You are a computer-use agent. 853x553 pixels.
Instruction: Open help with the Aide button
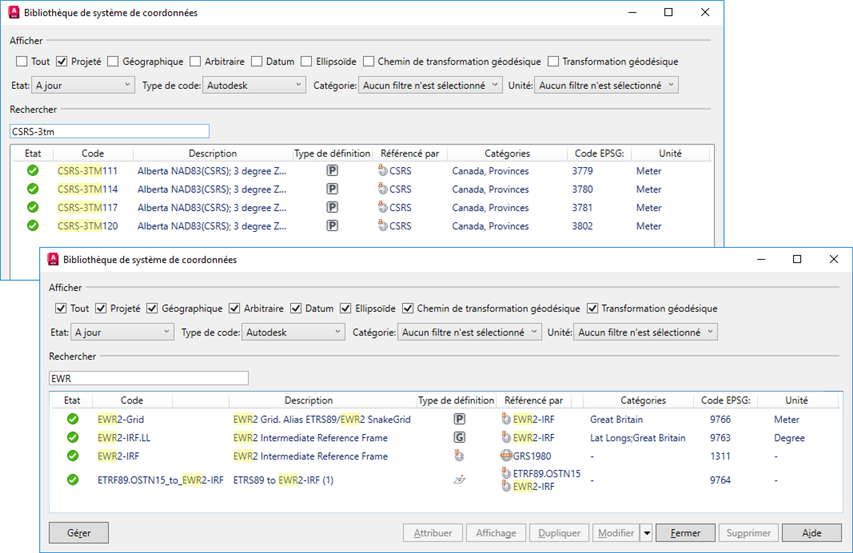(x=812, y=533)
